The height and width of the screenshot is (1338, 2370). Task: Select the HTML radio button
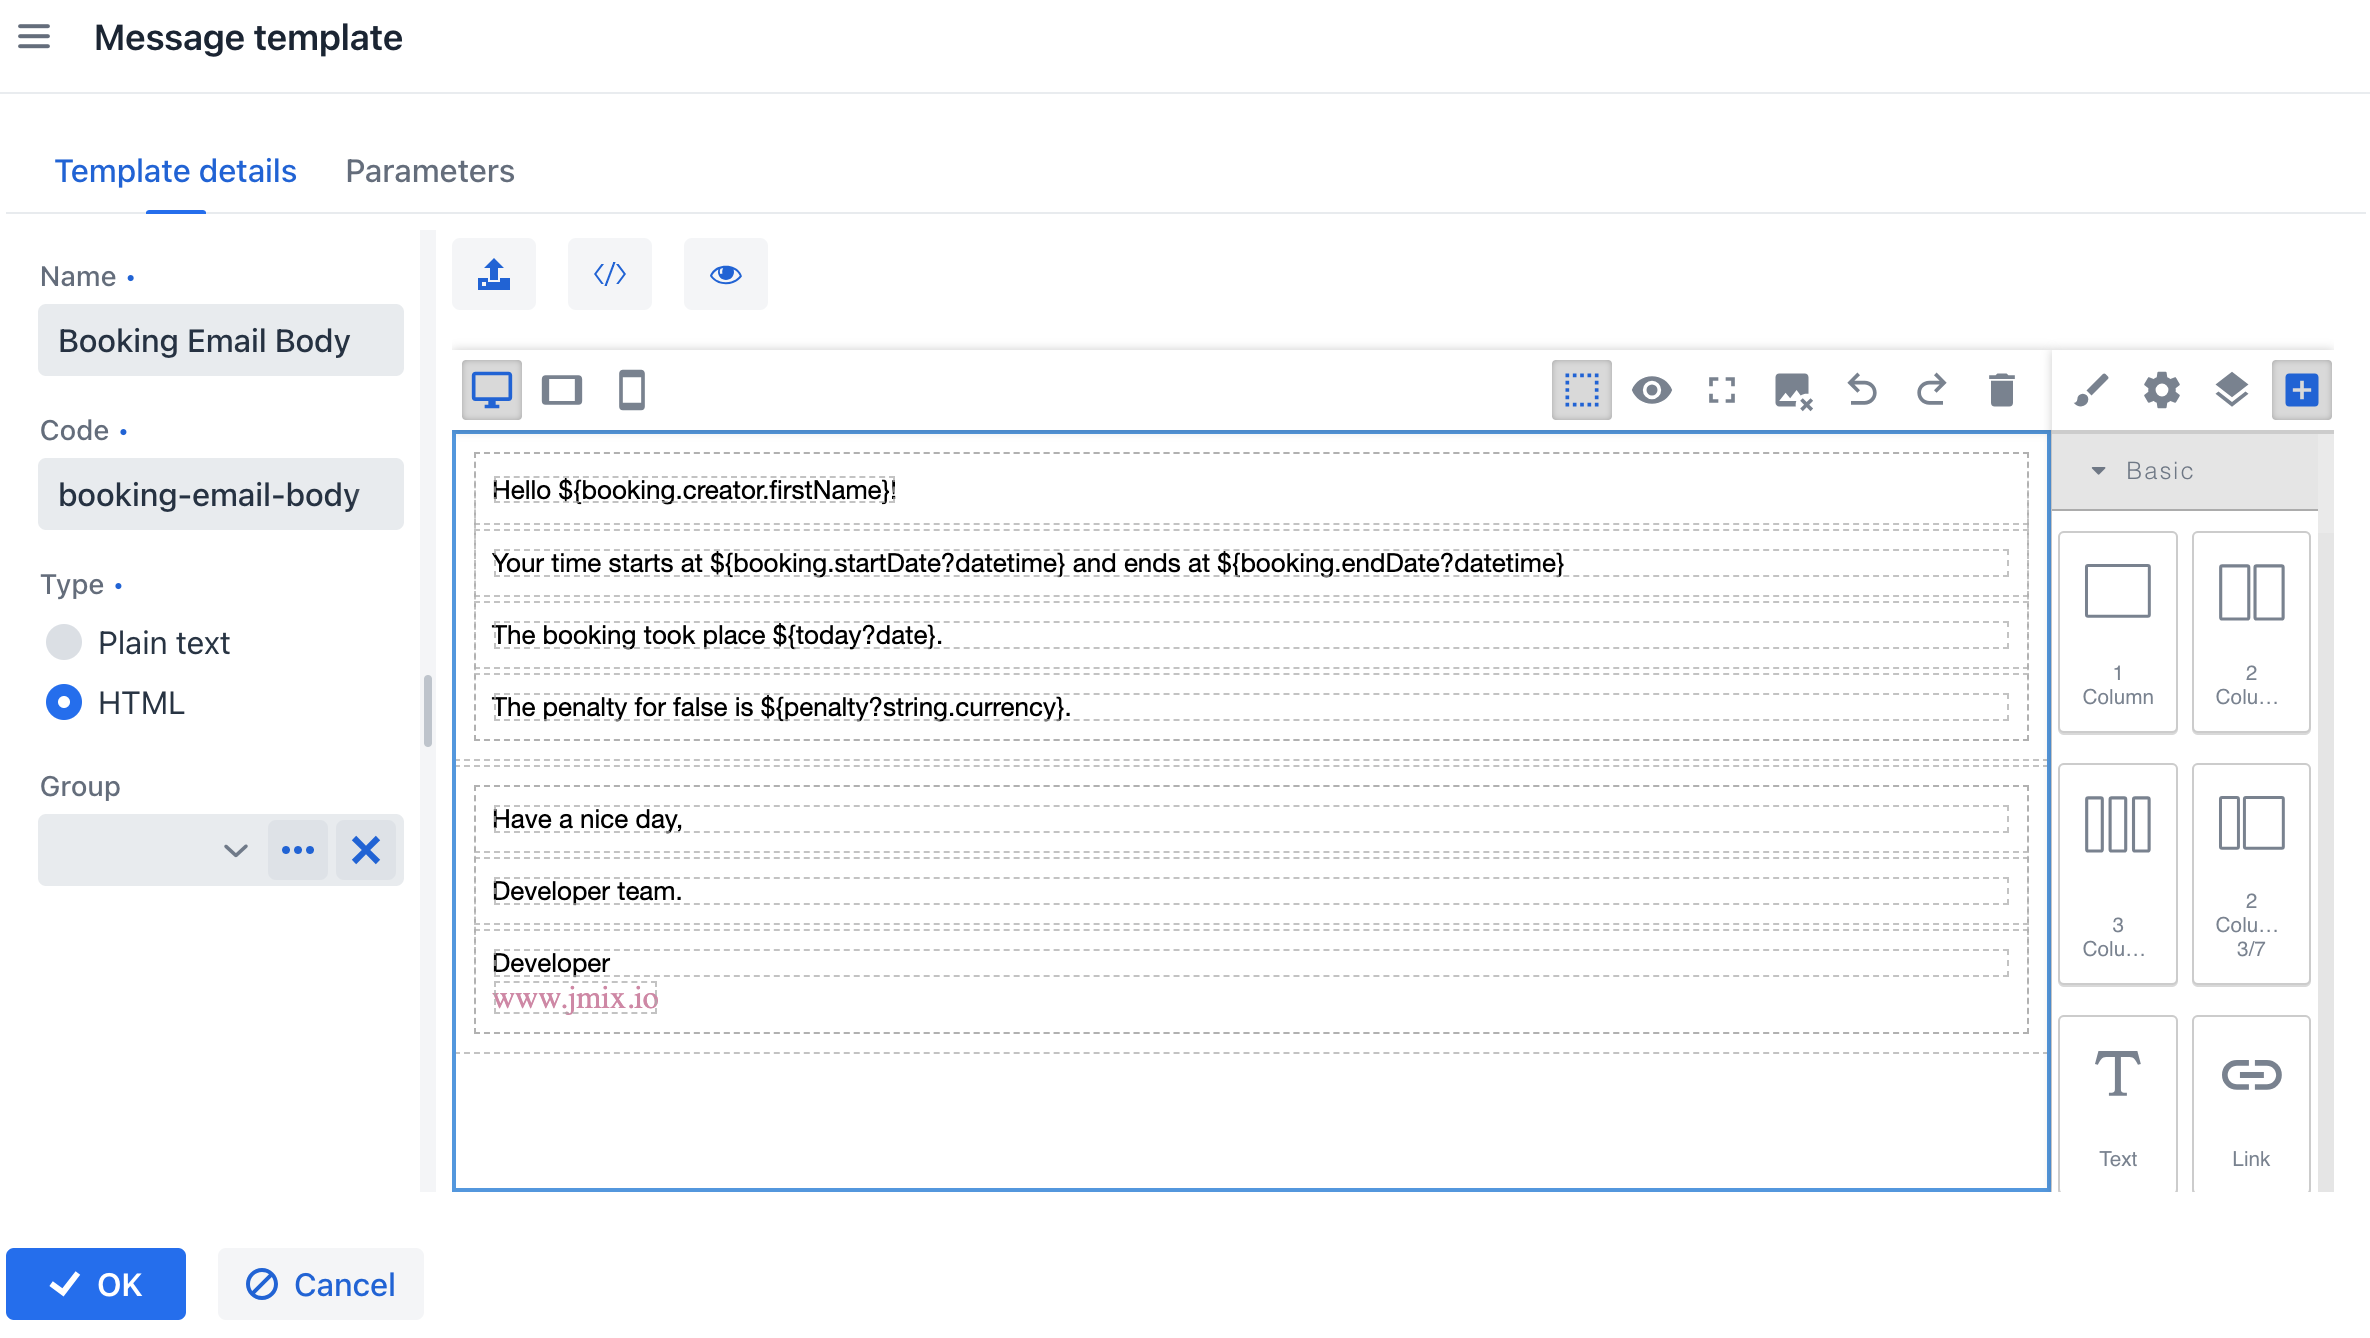pyautogui.click(x=62, y=702)
